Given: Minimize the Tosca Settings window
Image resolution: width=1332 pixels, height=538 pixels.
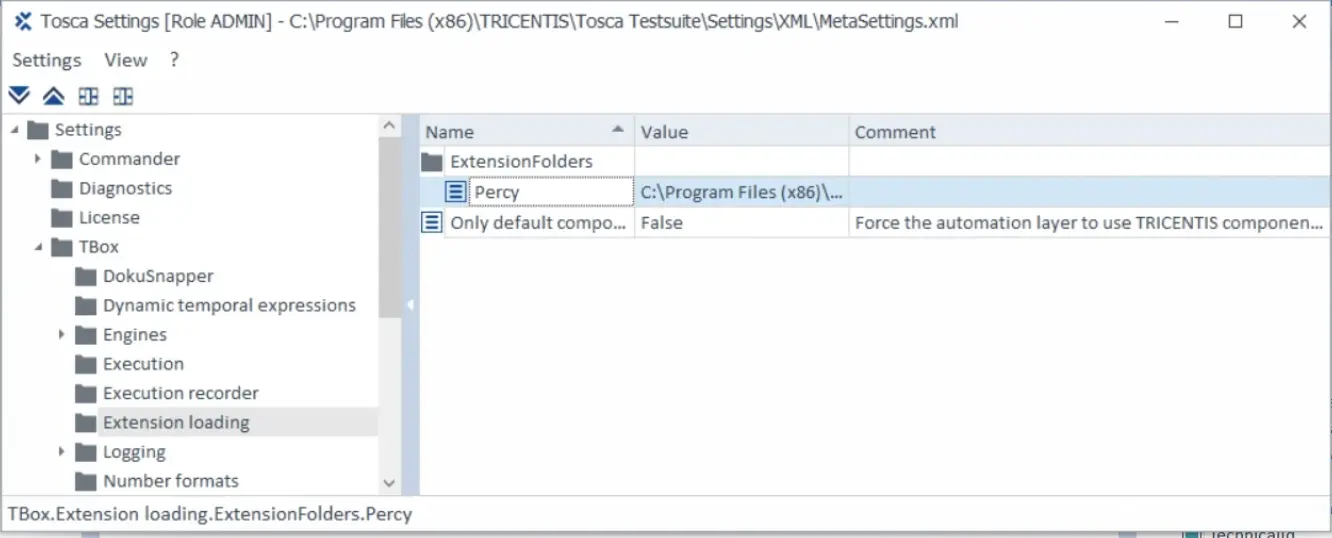Looking at the screenshot, I should [1172, 21].
